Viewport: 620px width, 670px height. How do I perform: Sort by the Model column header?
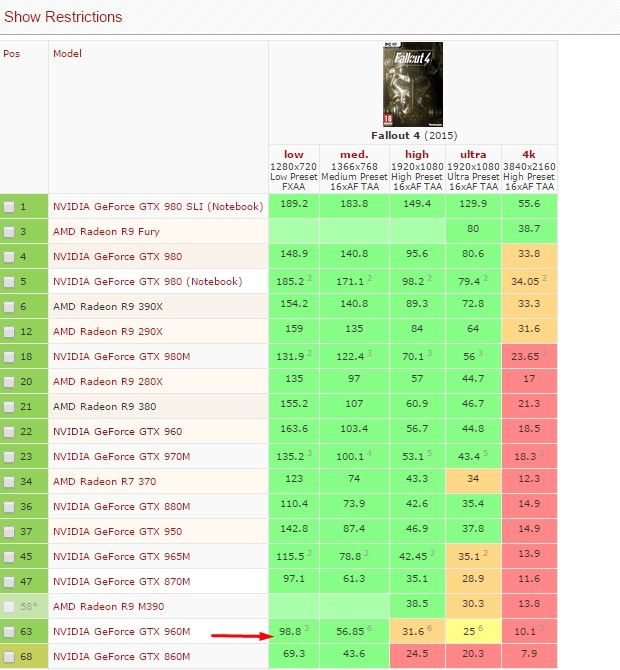pyautogui.click(x=68, y=54)
